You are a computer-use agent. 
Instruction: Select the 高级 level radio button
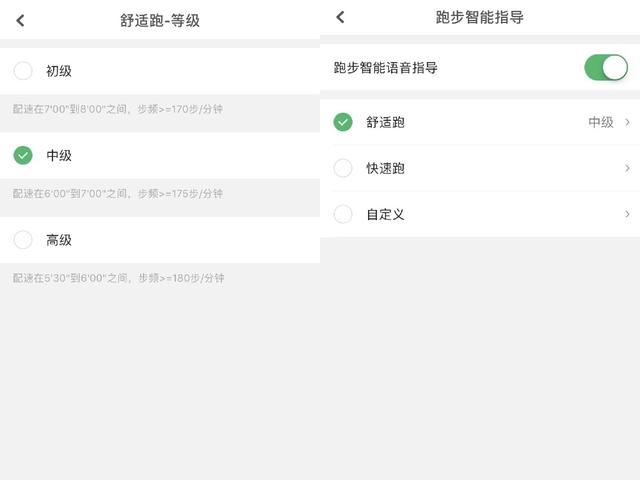pyautogui.click(x=23, y=240)
